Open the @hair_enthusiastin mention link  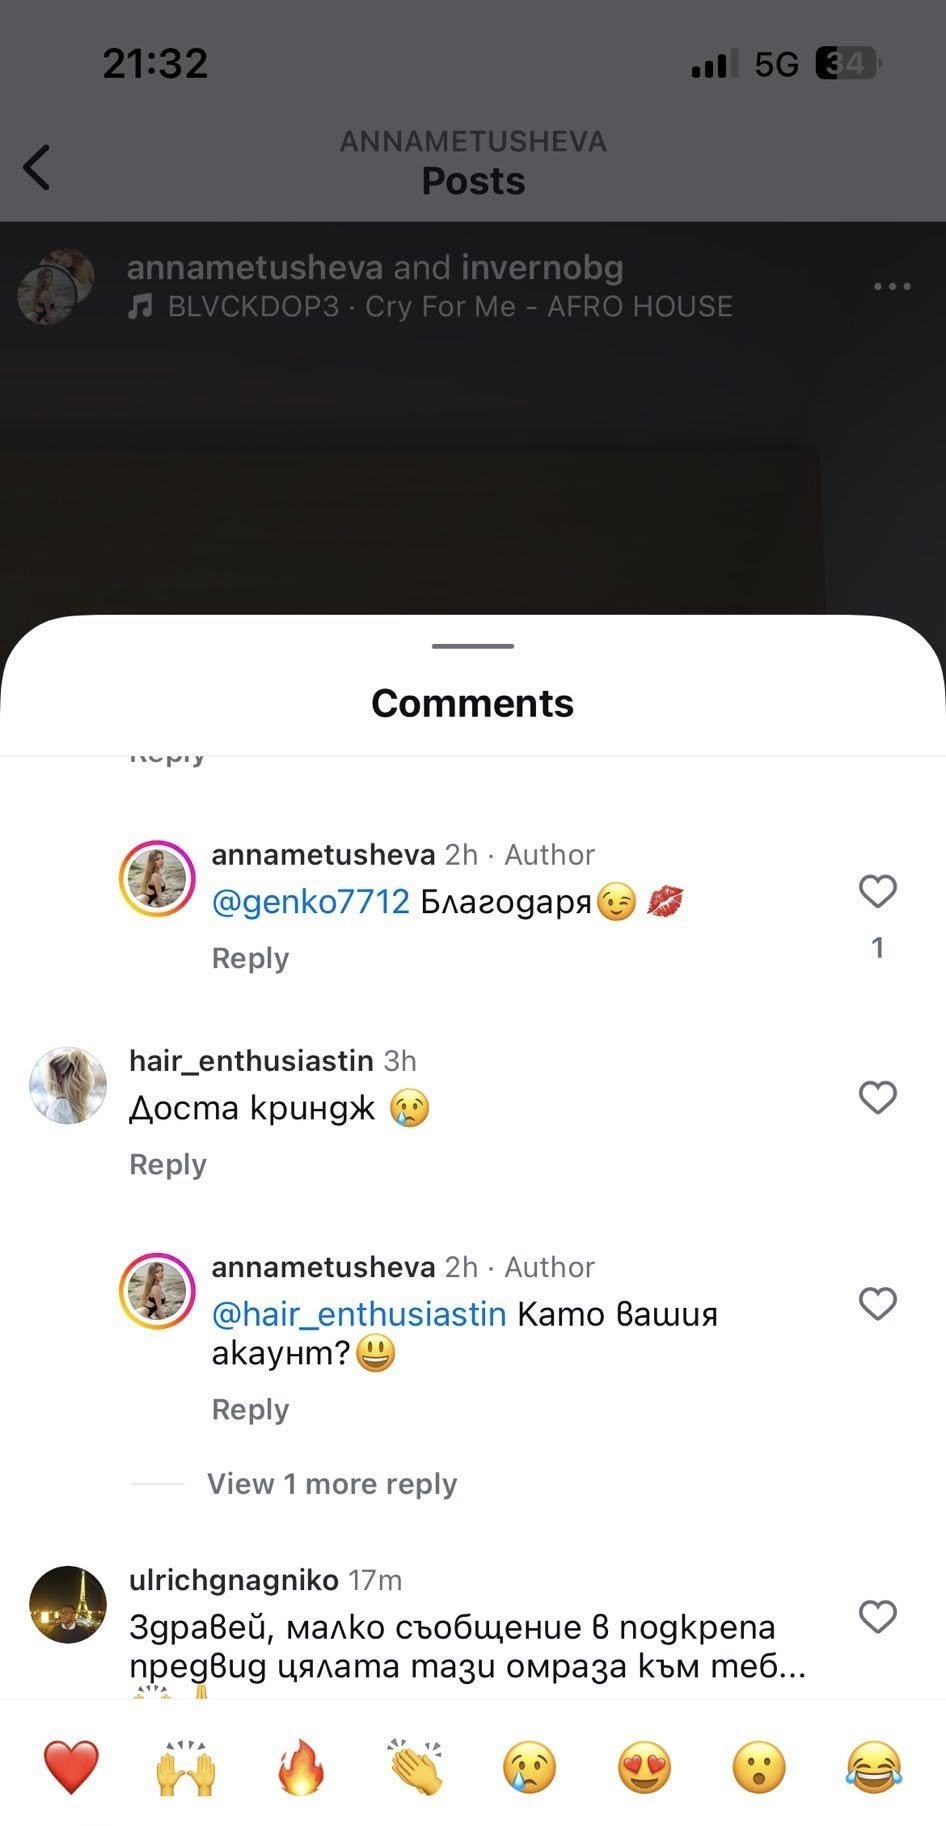point(359,1314)
